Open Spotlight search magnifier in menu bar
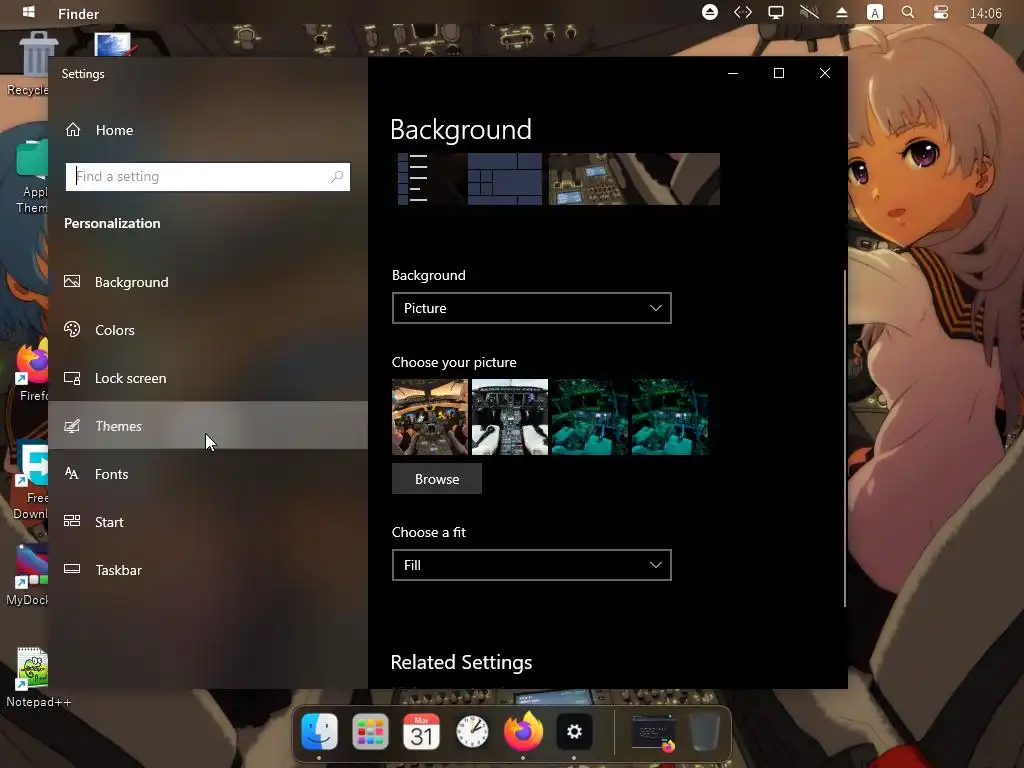Image resolution: width=1024 pixels, height=768 pixels. (x=908, y=12)
